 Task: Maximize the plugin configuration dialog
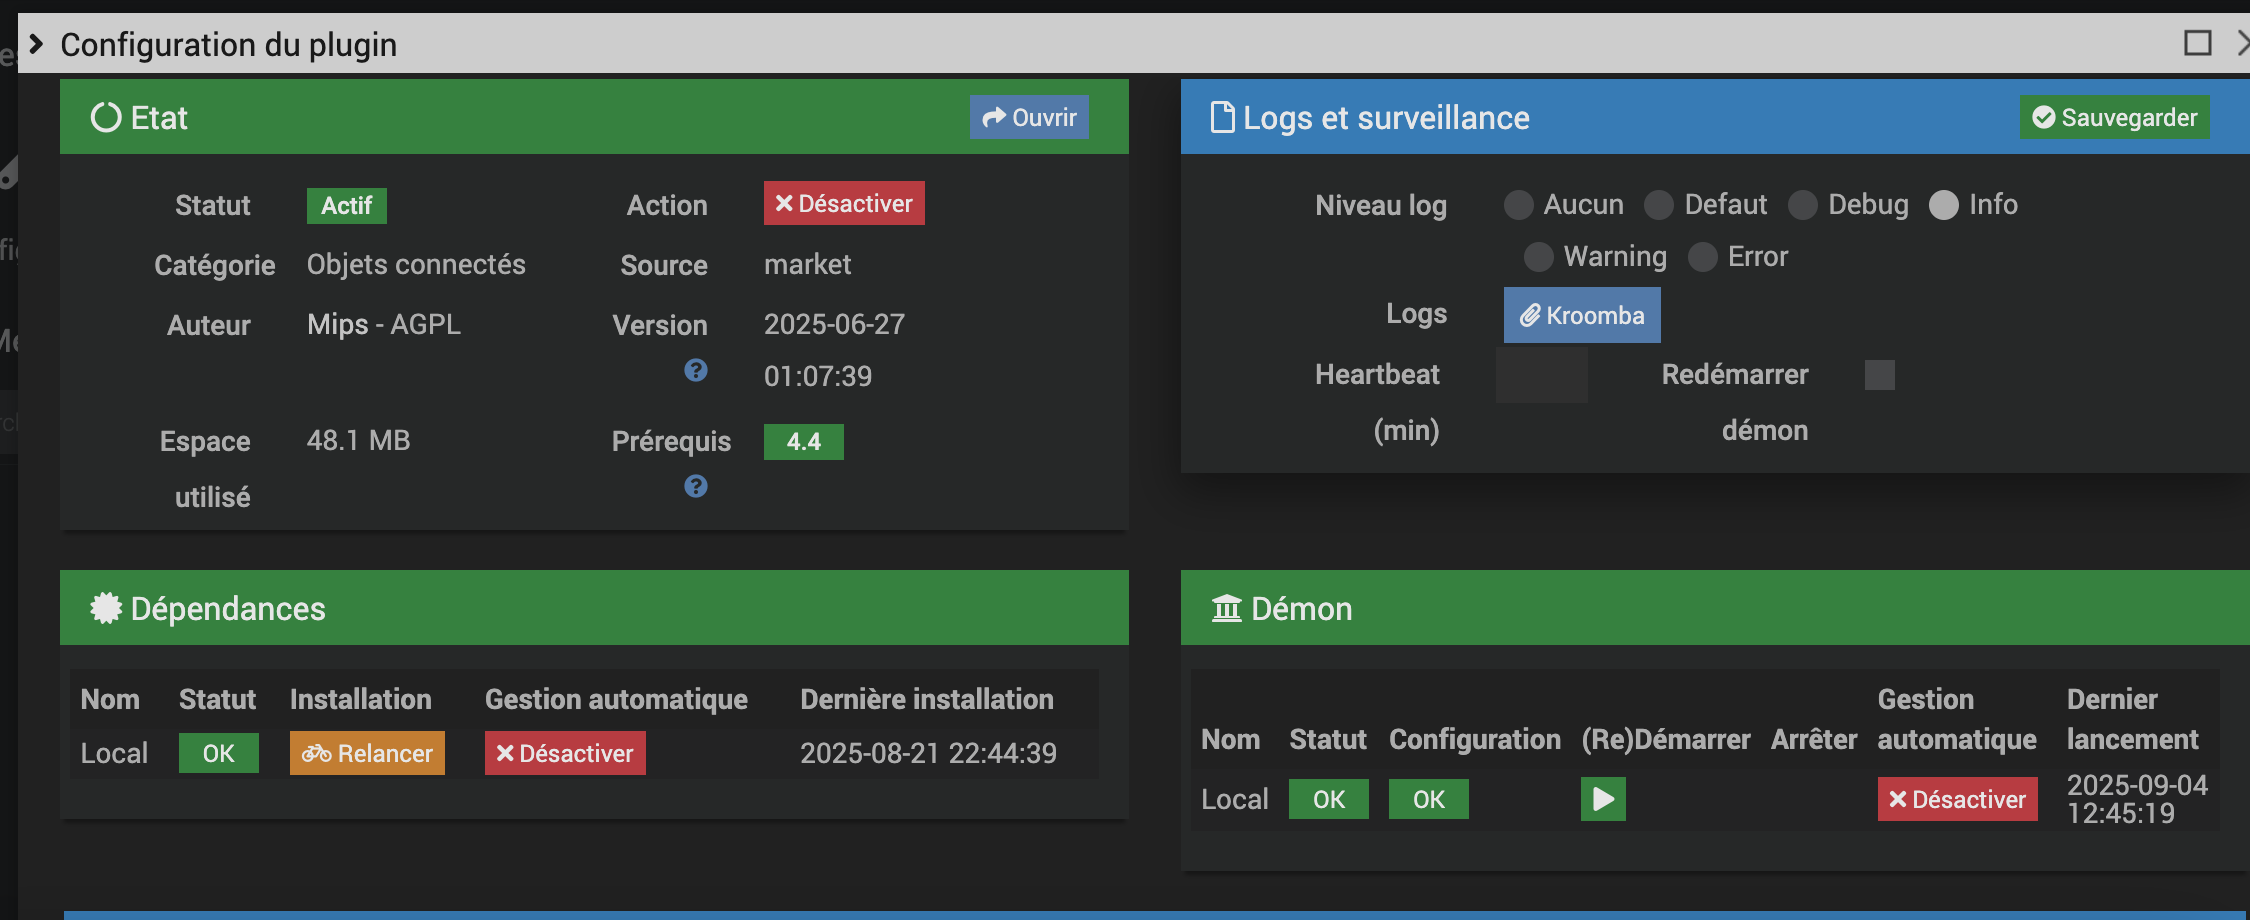click(2197, 43)
